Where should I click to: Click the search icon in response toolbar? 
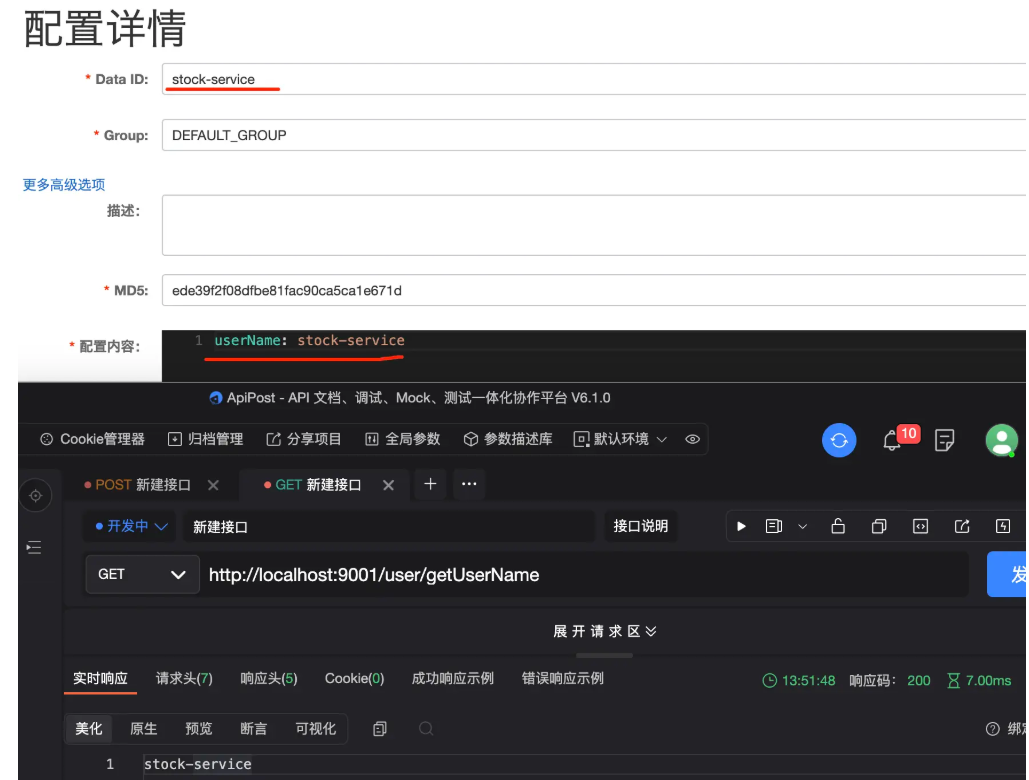pos(426,729)
